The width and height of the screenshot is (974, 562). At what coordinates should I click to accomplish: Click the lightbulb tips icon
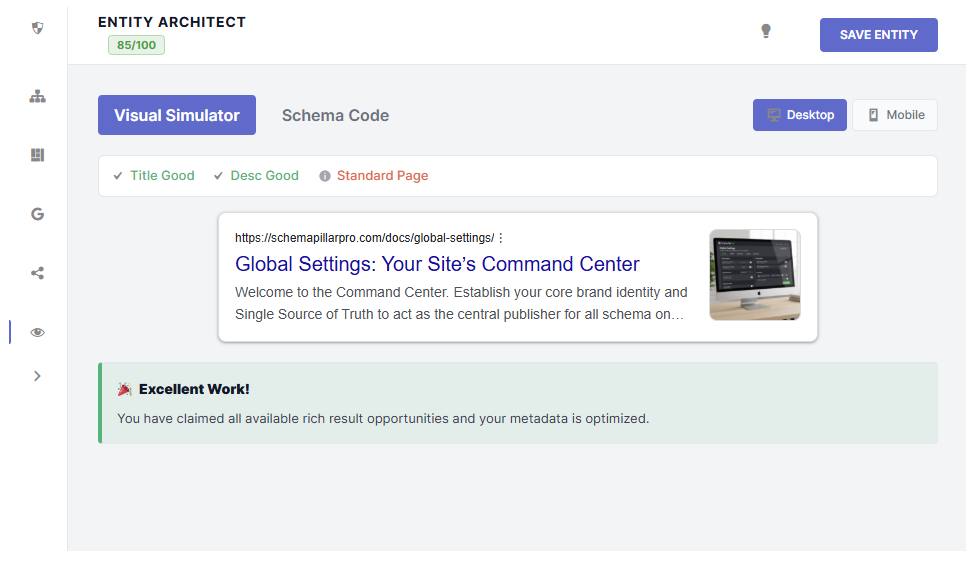766,31
